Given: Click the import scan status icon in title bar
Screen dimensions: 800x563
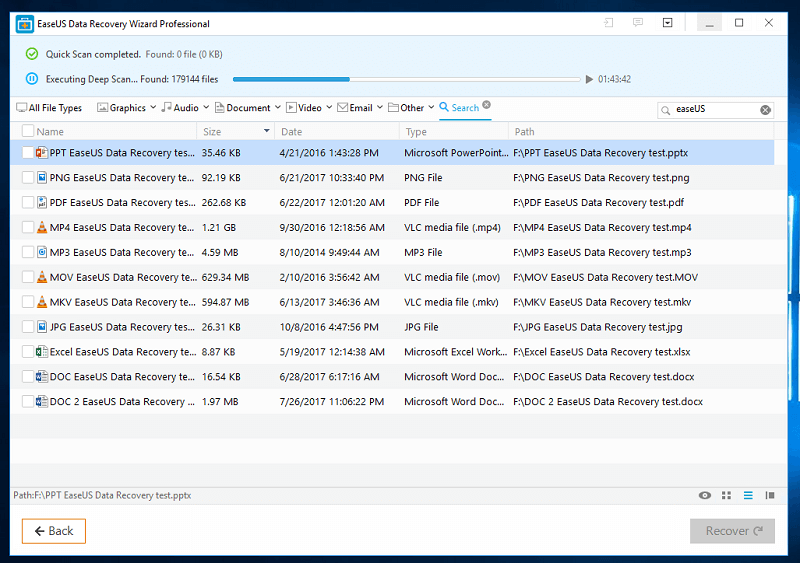Looking at the screenshot, I should (x=608, y=23).
